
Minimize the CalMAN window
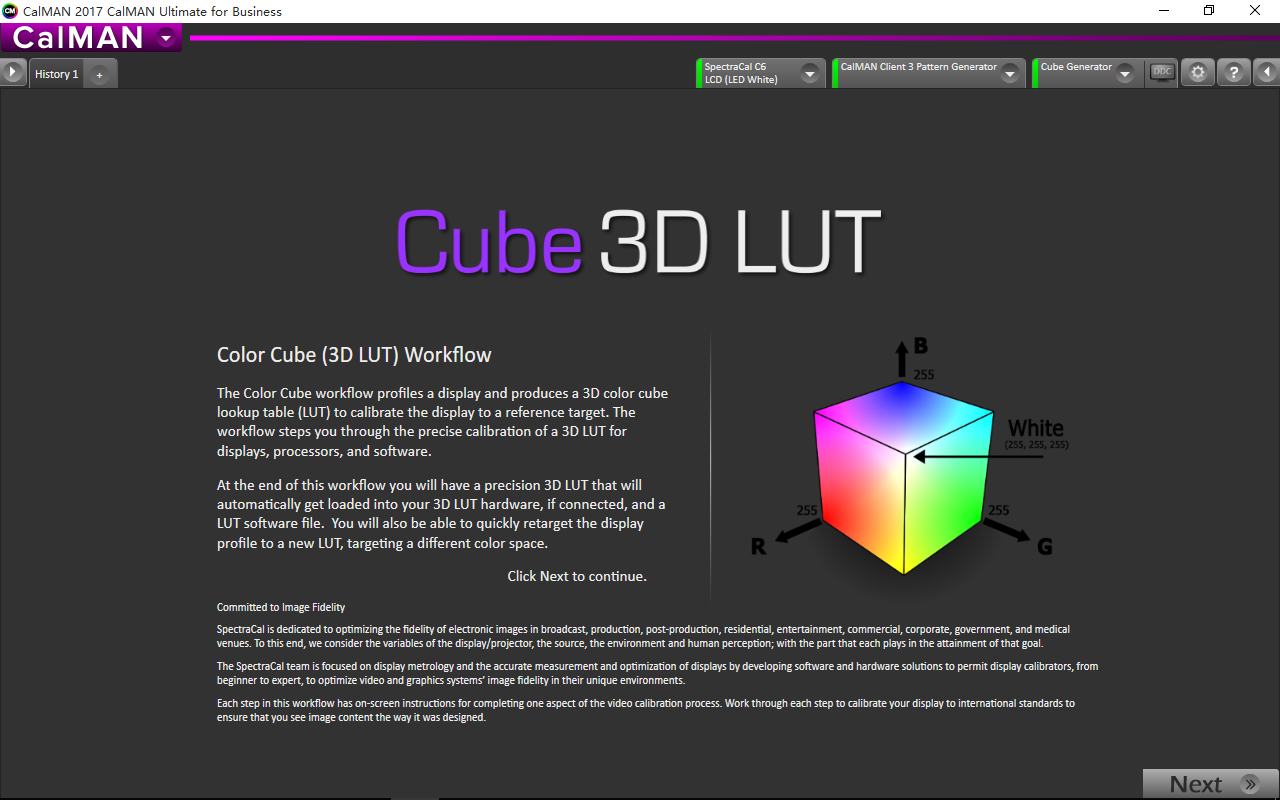(1164, 11)
